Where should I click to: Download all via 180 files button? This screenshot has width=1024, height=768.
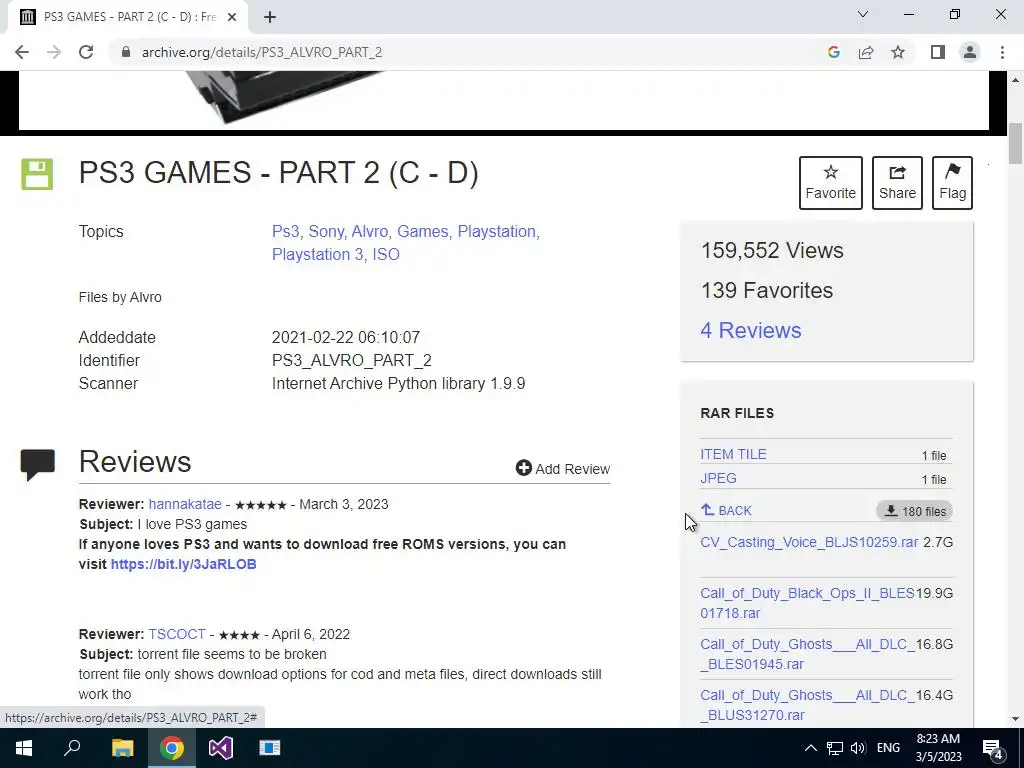914,511
